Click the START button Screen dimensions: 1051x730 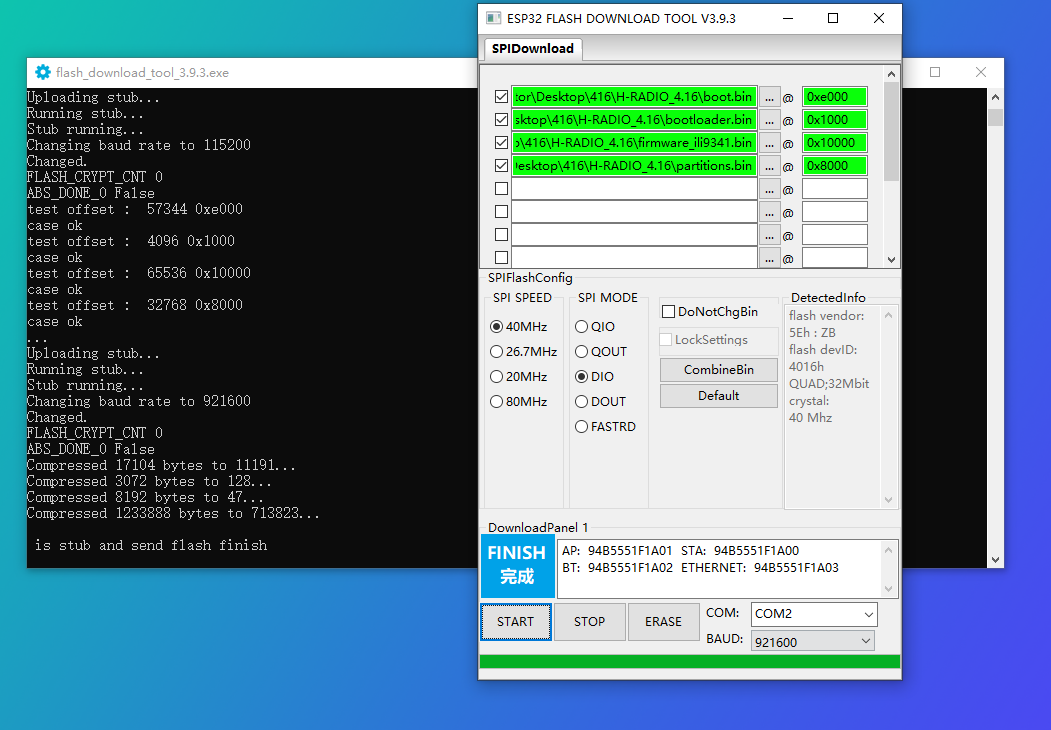coord(515,621)
